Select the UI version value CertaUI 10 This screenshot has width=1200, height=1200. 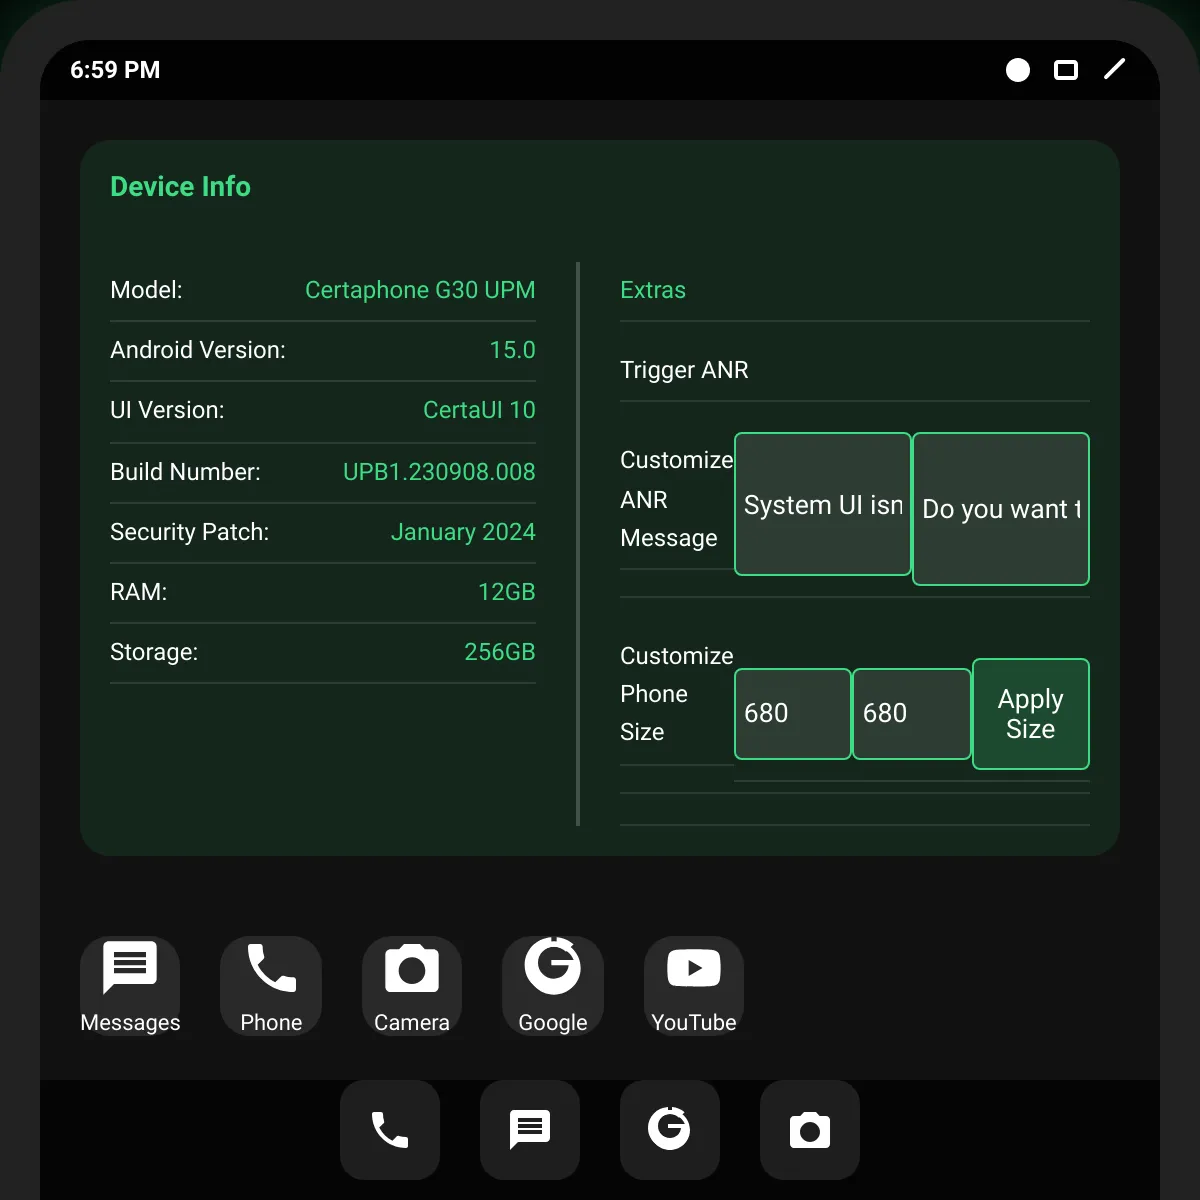(479, 410)
